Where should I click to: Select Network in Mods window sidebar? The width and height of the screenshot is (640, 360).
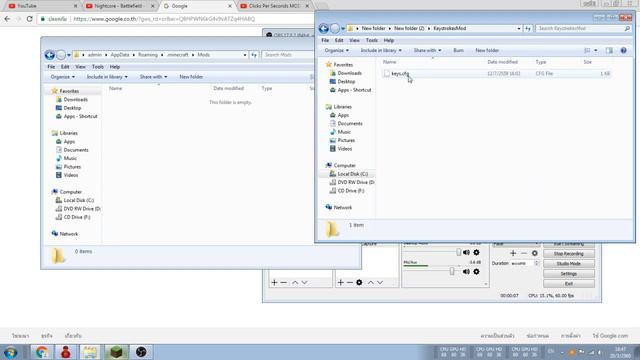click(x=69, y=234)
